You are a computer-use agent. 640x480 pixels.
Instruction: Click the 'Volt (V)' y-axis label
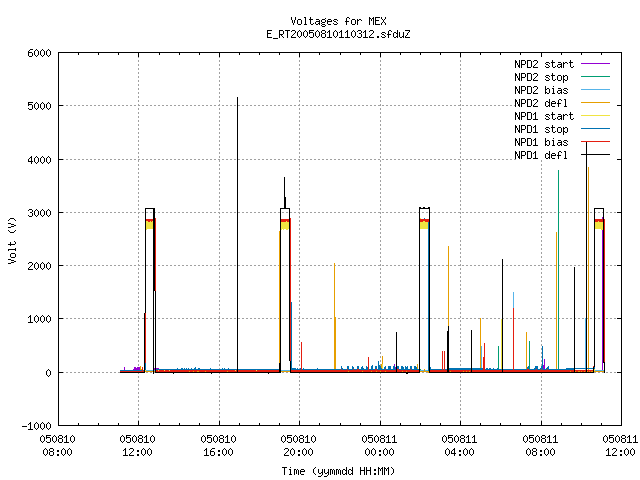pos(12,241)
